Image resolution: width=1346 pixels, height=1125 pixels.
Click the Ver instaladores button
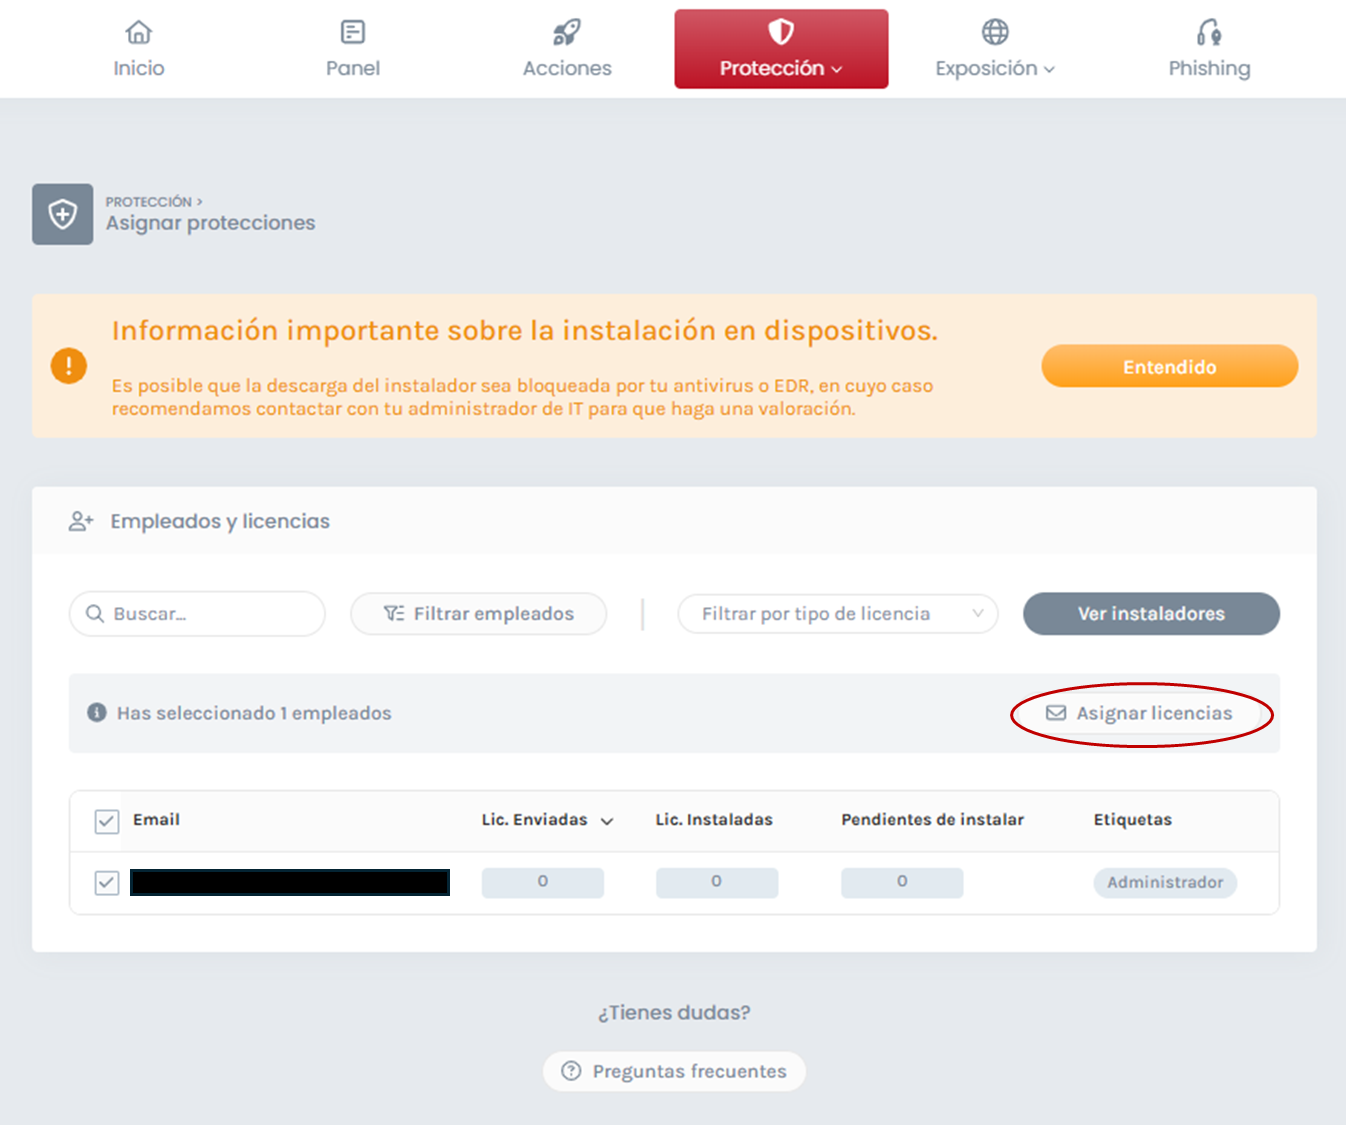[1150, 614]
